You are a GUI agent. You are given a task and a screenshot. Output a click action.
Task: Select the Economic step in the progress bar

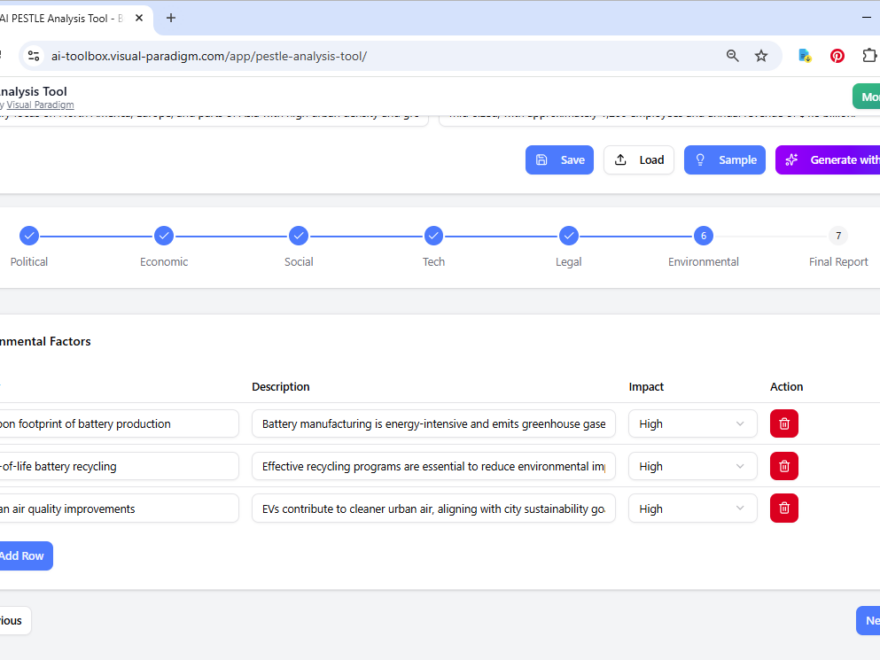coord(164,235)
